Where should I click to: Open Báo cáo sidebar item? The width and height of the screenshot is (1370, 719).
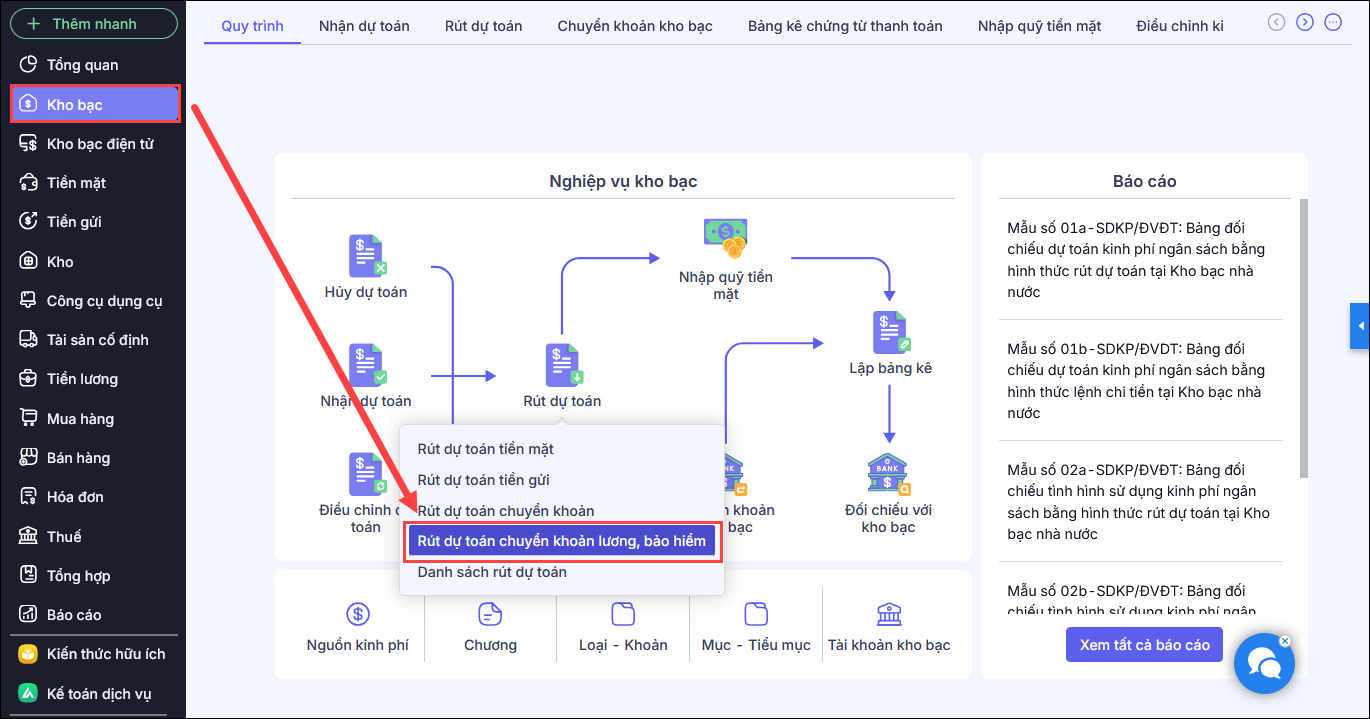[x=94, y=615]
